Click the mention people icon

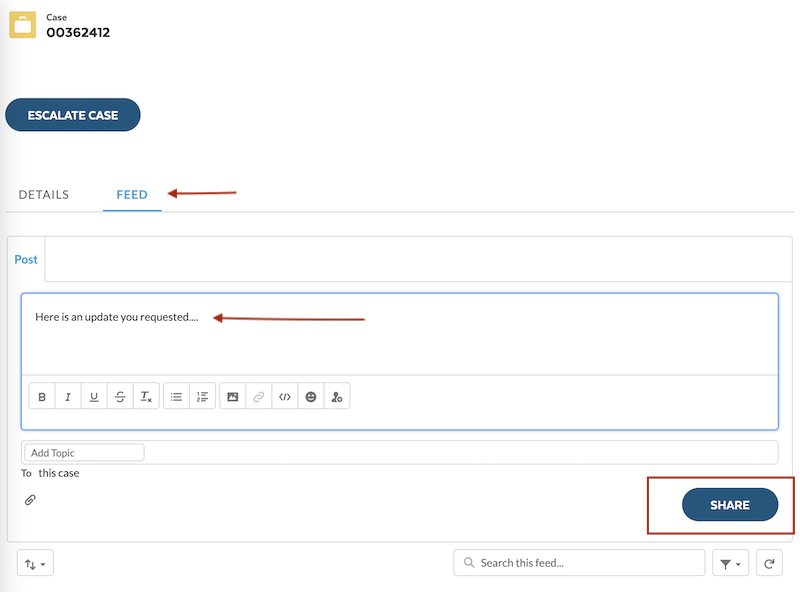coord(337,397)
